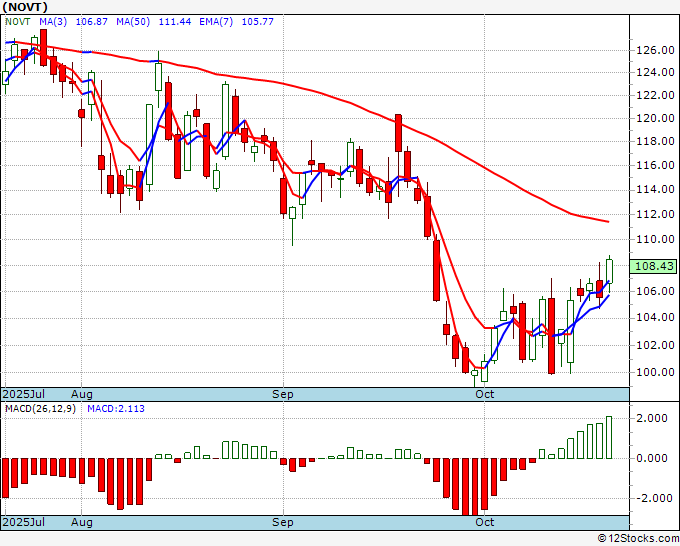Click the MA(3) value 106.87

tap(92, 21)
